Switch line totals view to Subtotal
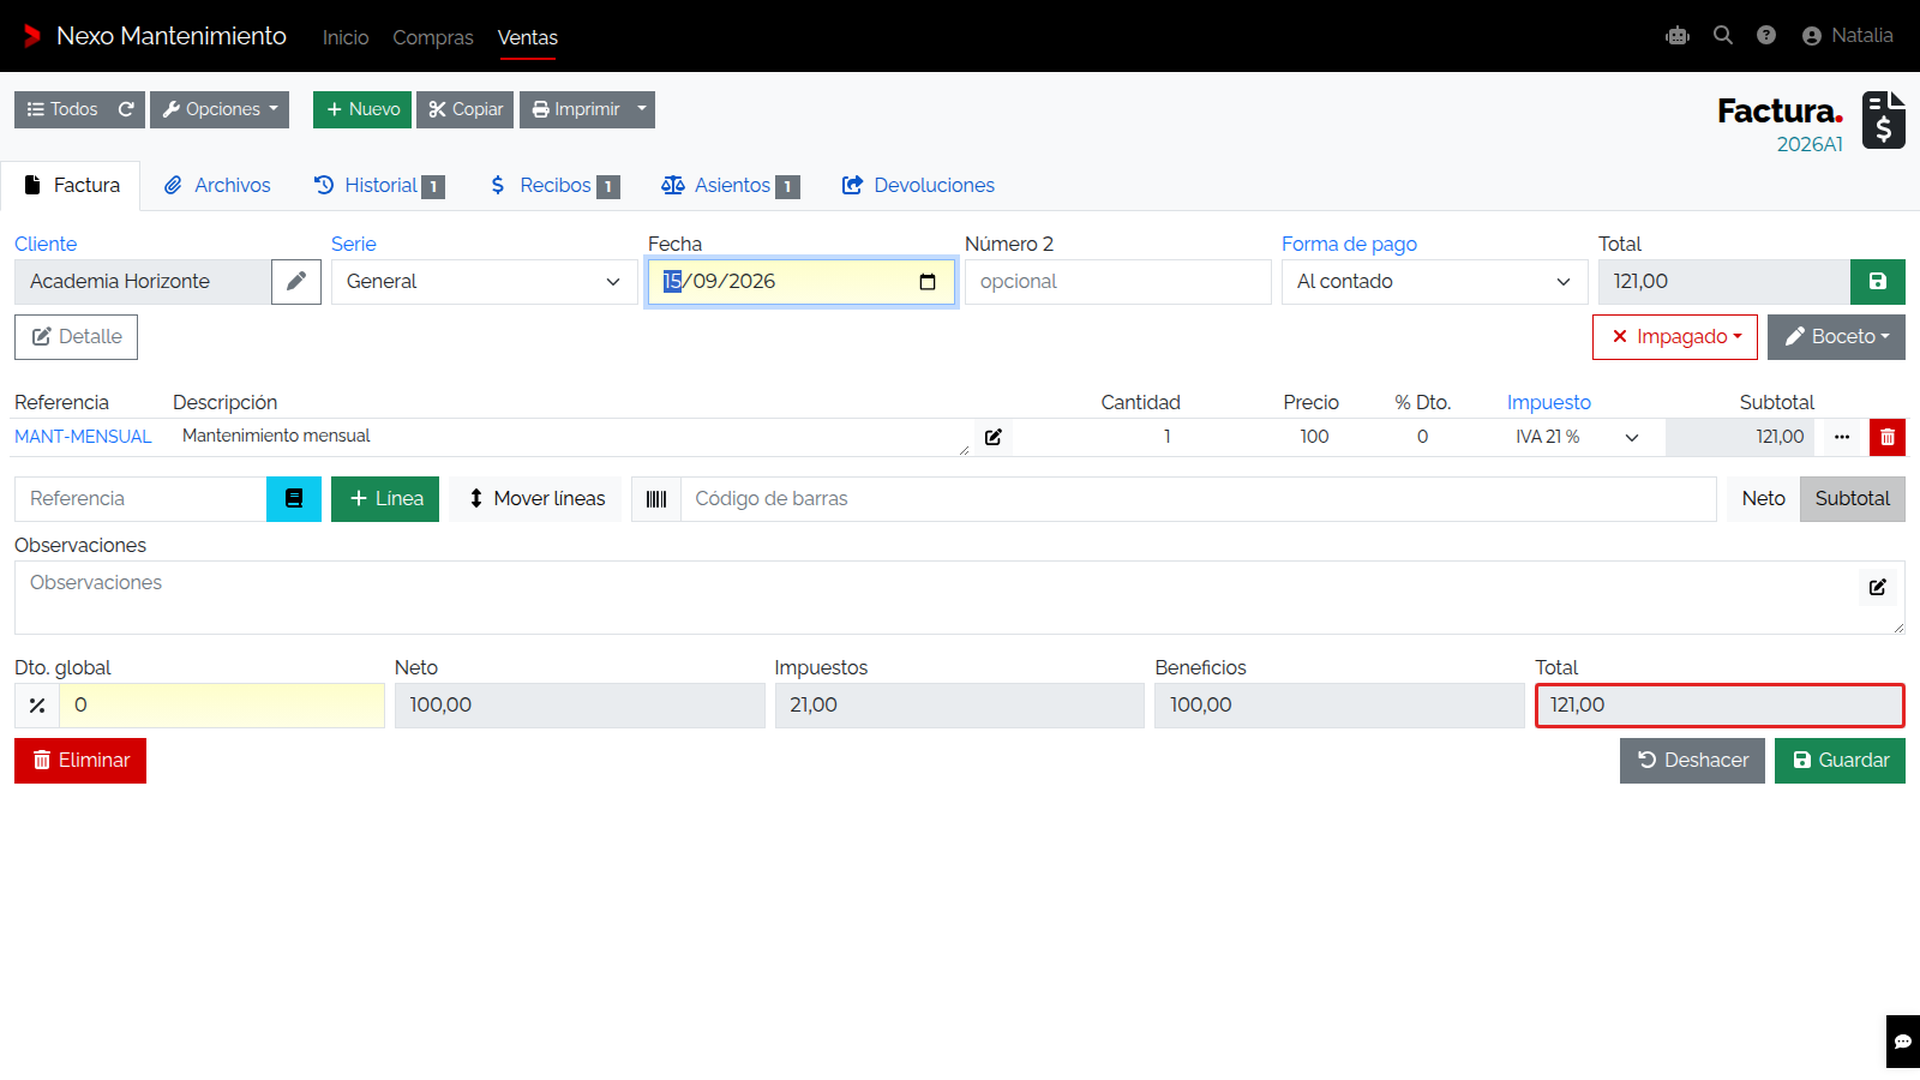1920x1080 pixels. [1852, 499]
